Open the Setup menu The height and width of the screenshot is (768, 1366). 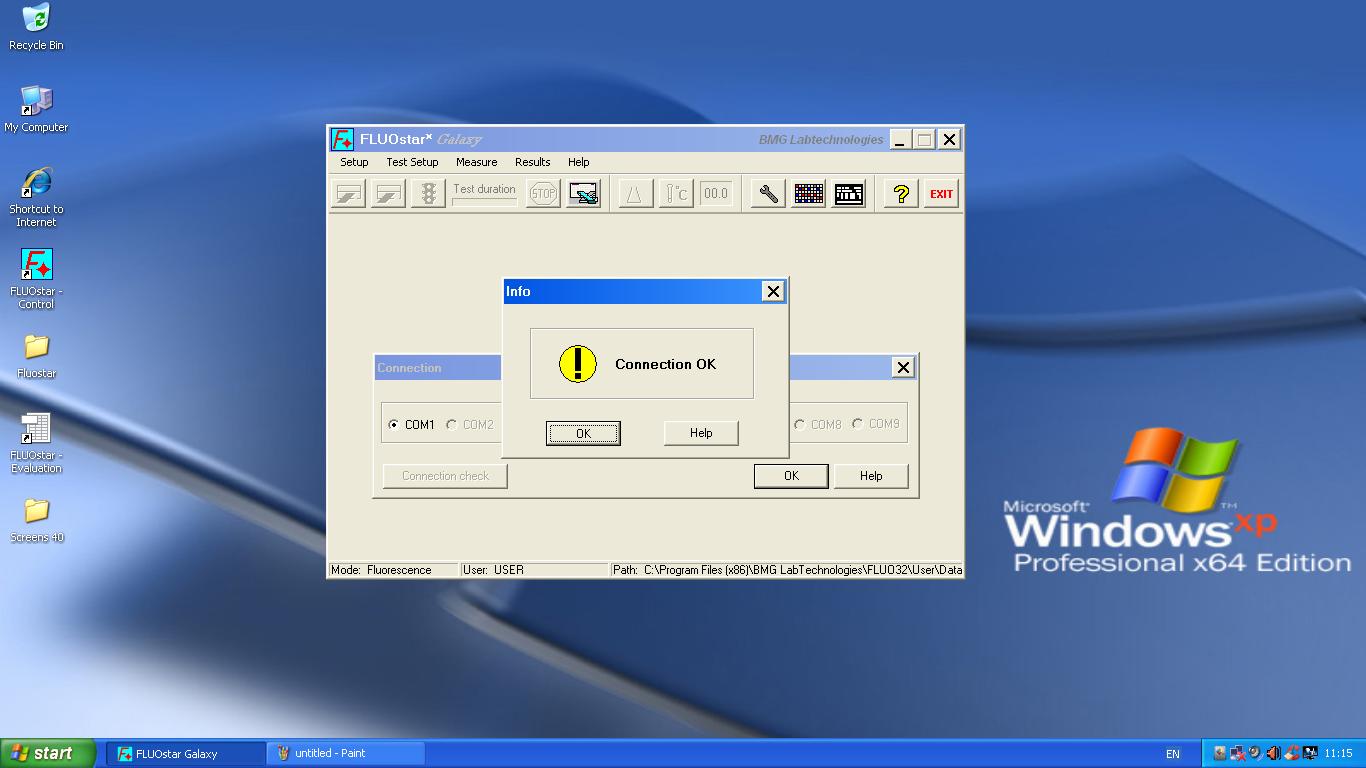coord(354,162)
